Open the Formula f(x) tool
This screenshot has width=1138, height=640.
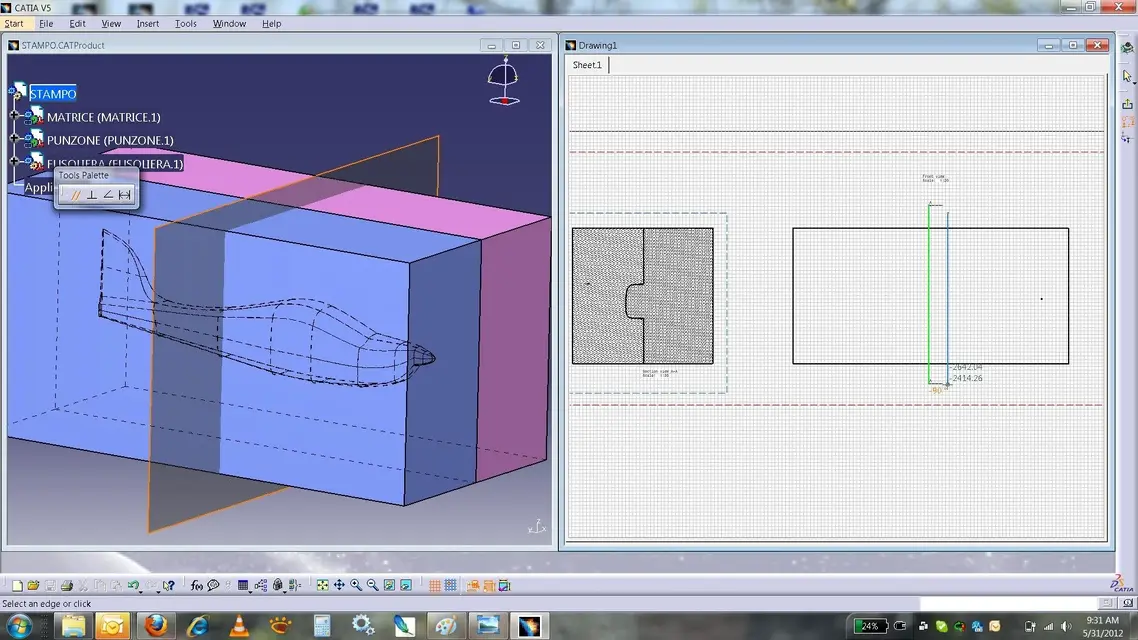click(x=197, y=586)
